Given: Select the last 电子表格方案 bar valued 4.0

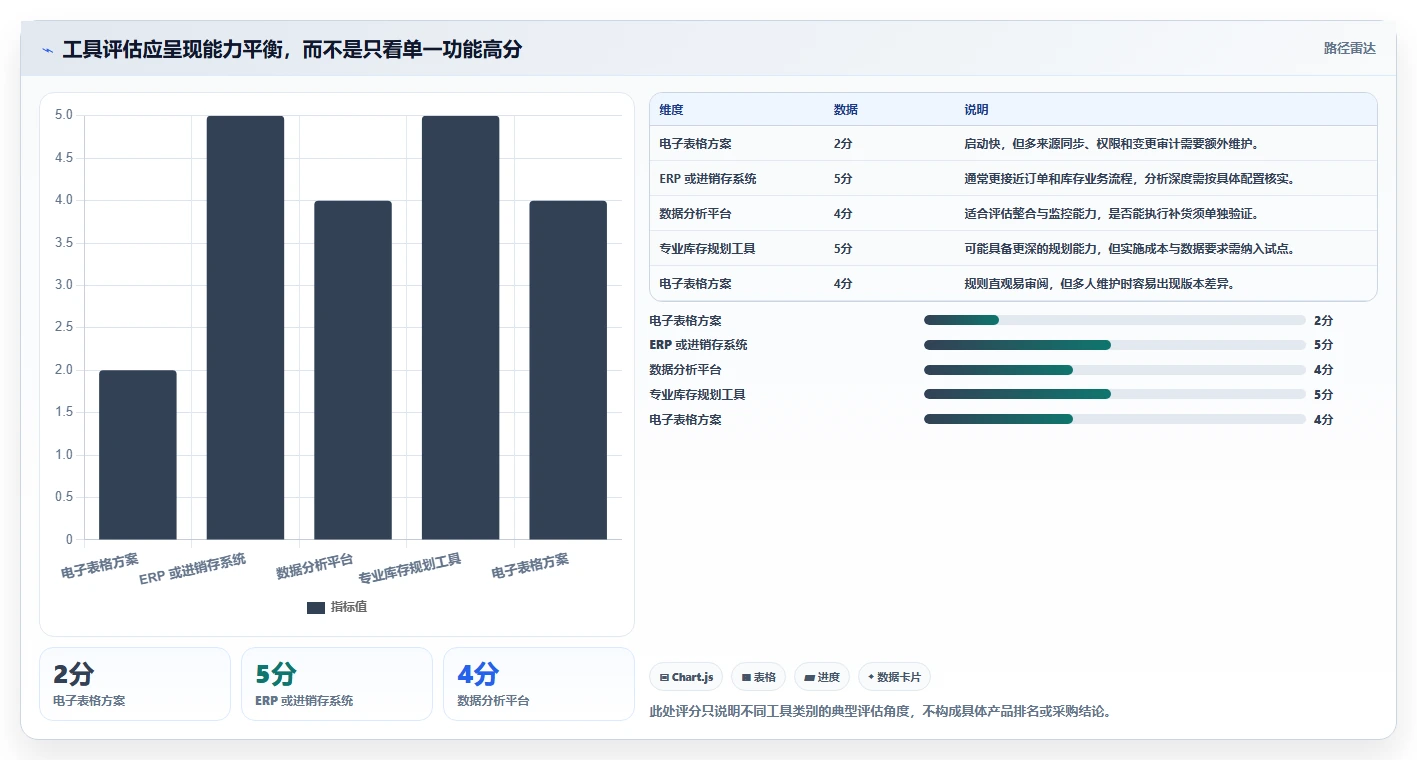Looking at the screenshot, I should (568, 370).
